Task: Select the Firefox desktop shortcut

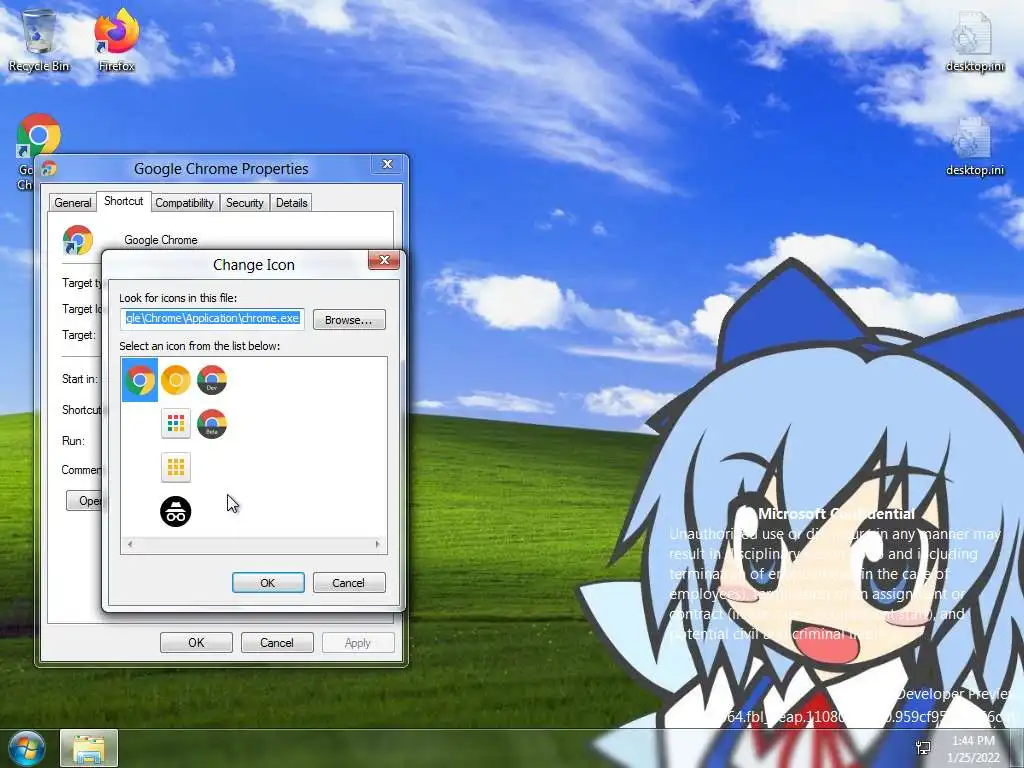Action: pyautogui.click(x=117, y=40)
